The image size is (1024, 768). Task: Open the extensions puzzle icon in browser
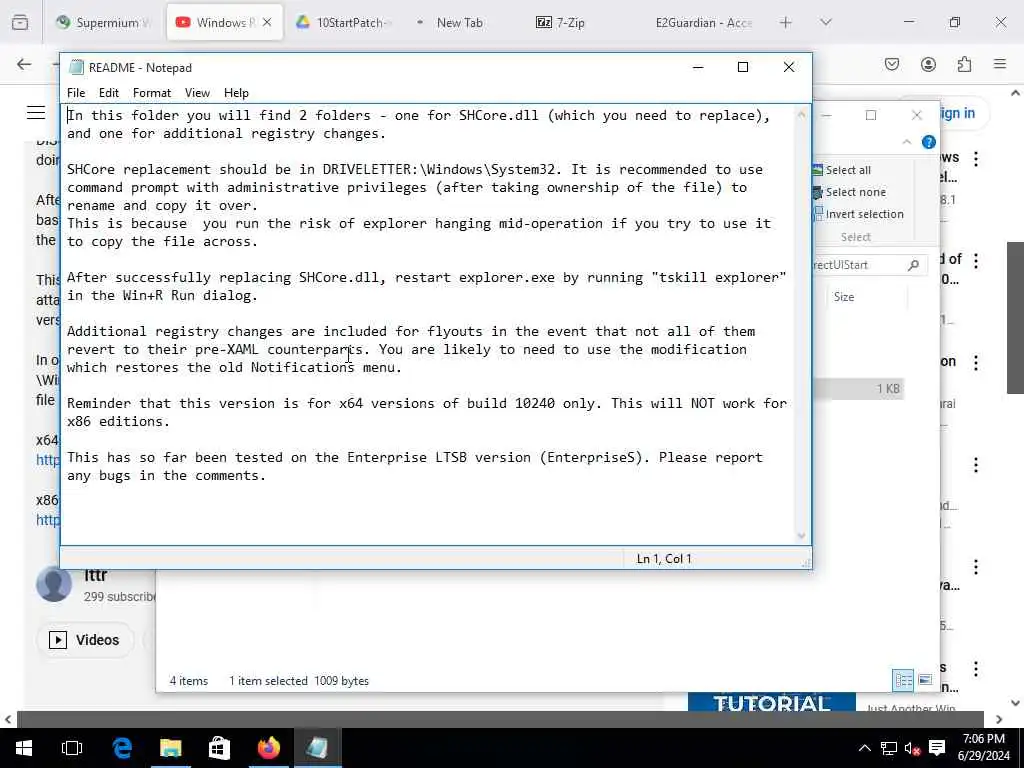[964, 64]
